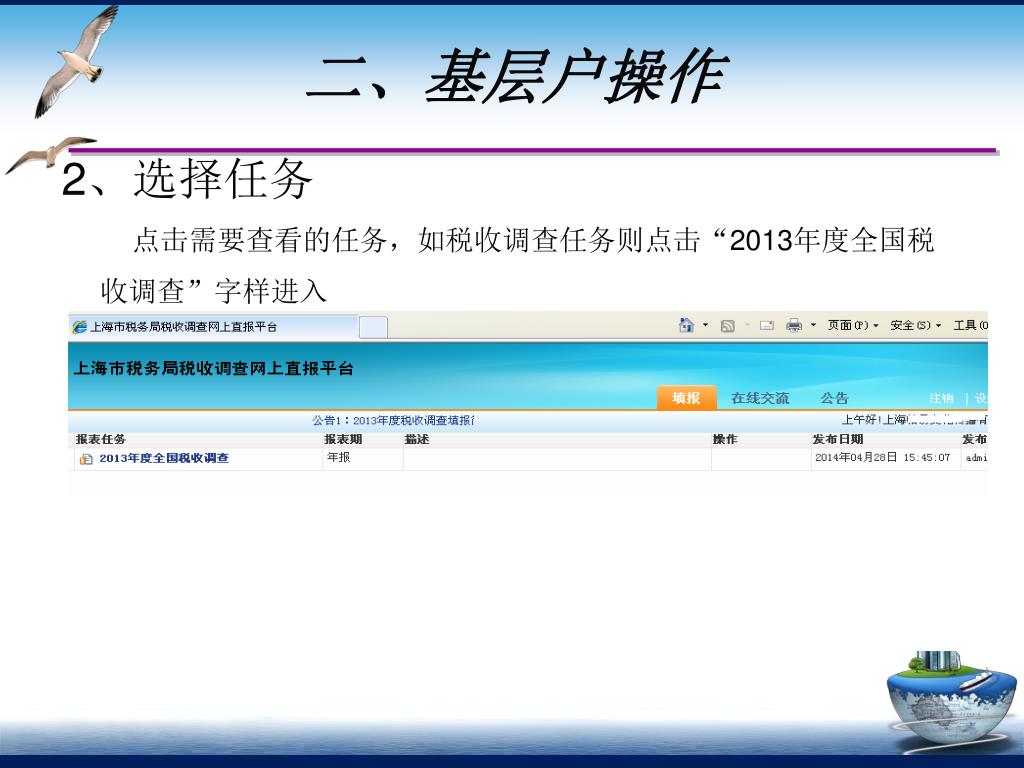Switch to the 在线交流 tab
The width and height of the screenshot is (1024, 768).
point(760,398)
